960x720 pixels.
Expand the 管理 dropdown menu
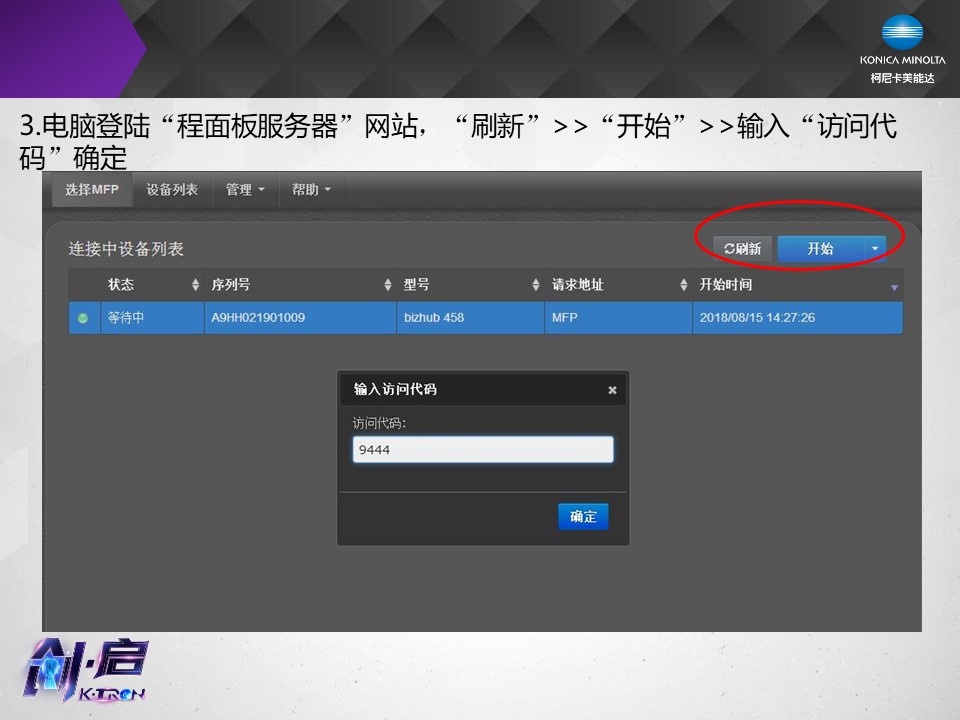pyautogui.click(x=245, y=190)
